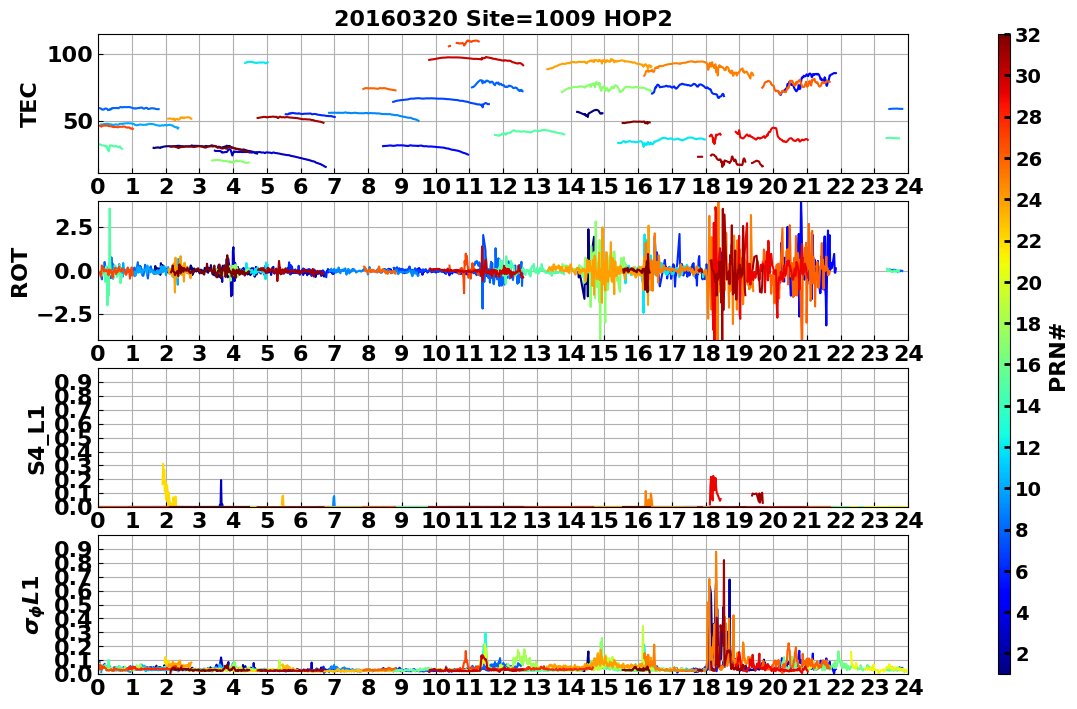Click the colorbar tick label 8
The image size is (1077, 709).
coord(1022,530)
